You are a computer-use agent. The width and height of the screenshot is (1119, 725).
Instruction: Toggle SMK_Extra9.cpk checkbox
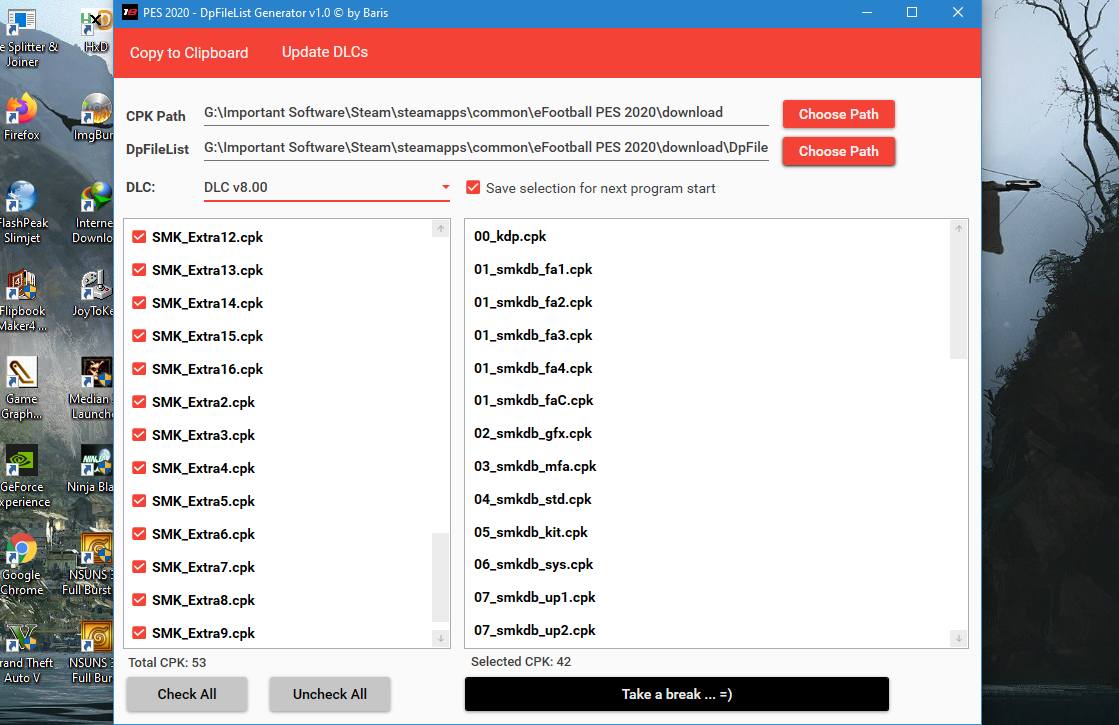[139, 633]
